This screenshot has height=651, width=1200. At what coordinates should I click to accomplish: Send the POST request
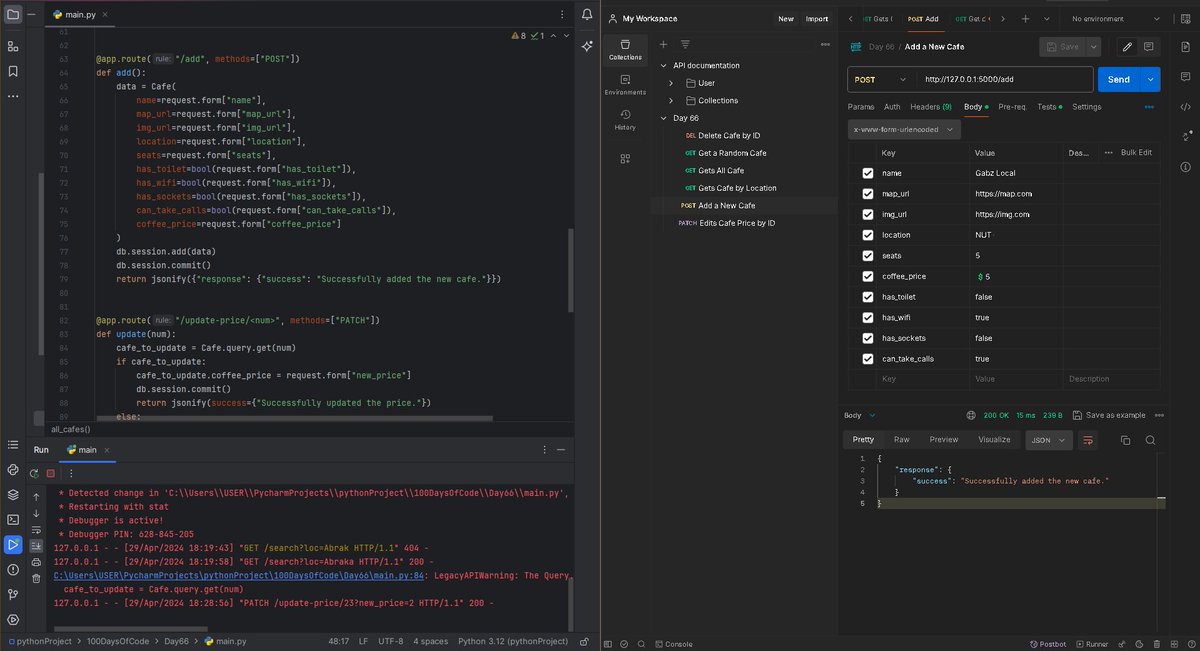[1120, 79]
